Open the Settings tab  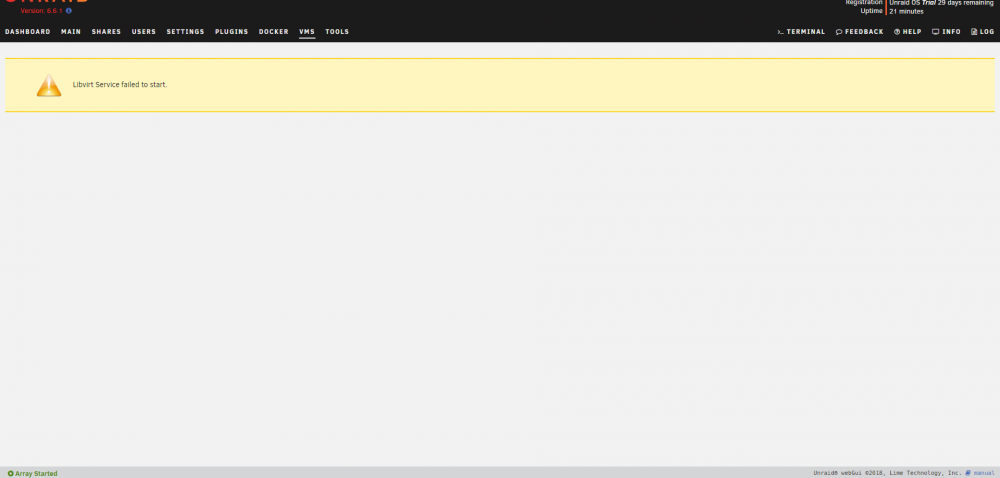point(186,32)
